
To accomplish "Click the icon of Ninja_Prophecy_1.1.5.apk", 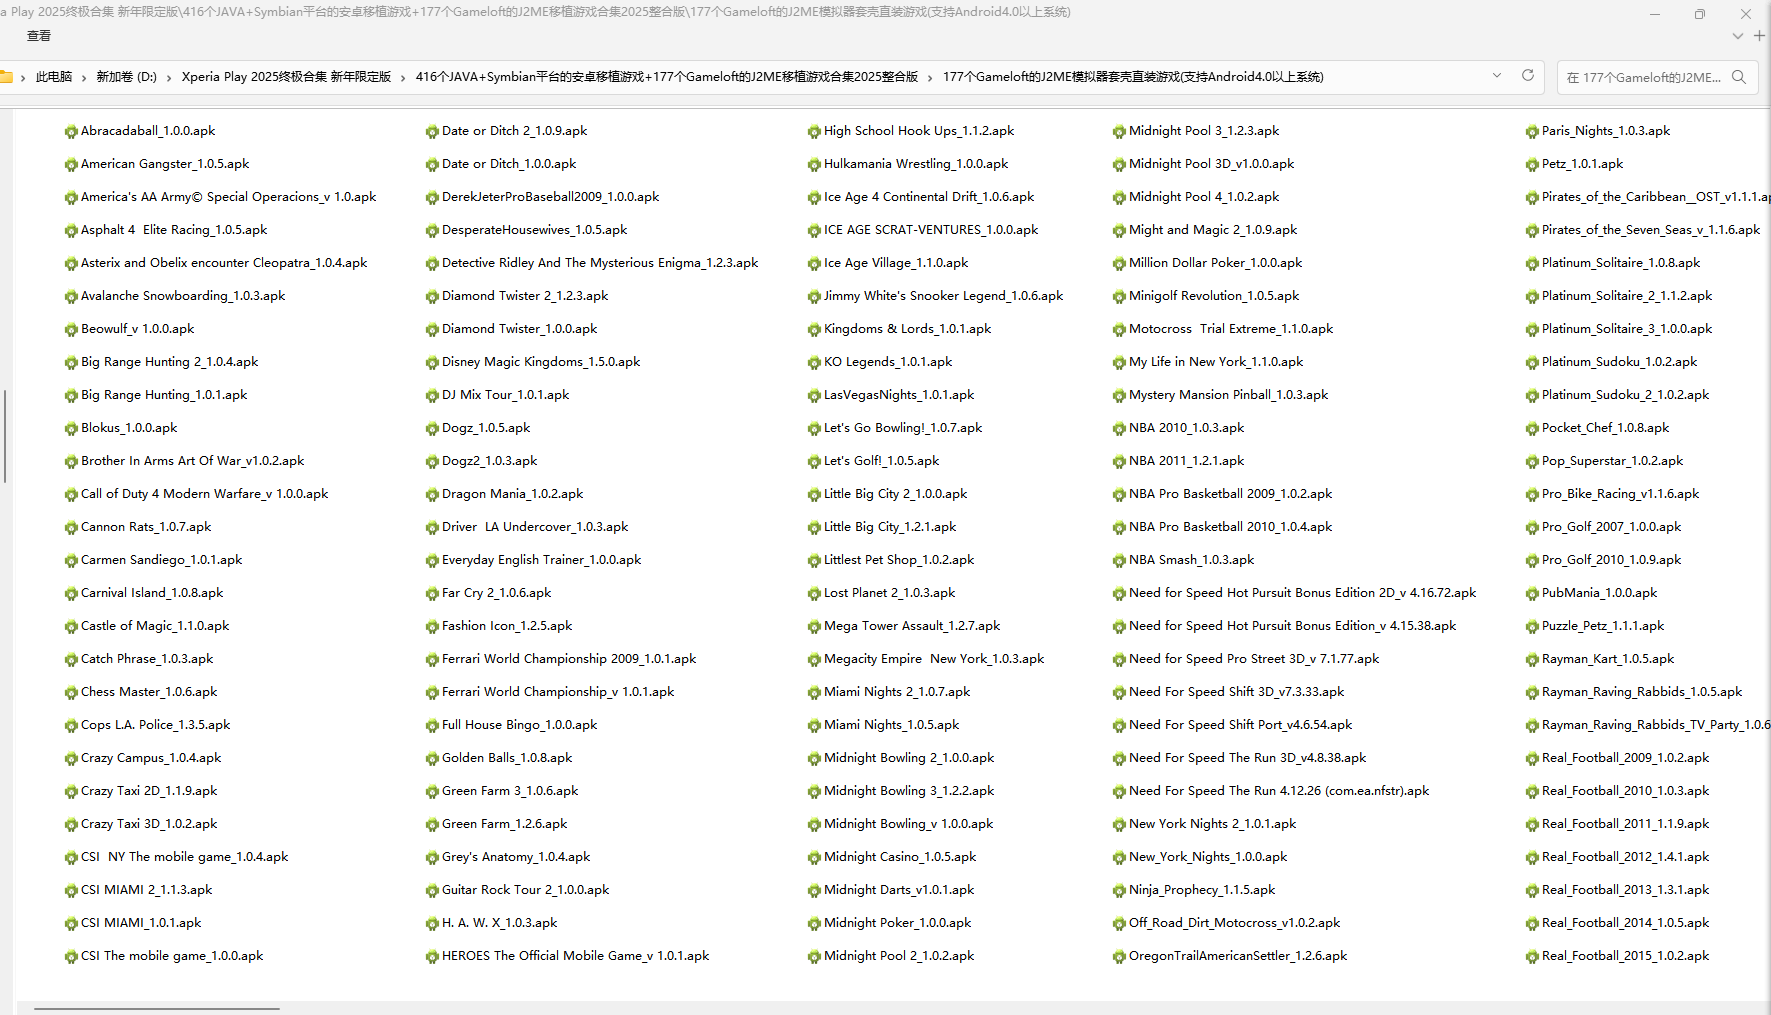I will [1119, 891].
